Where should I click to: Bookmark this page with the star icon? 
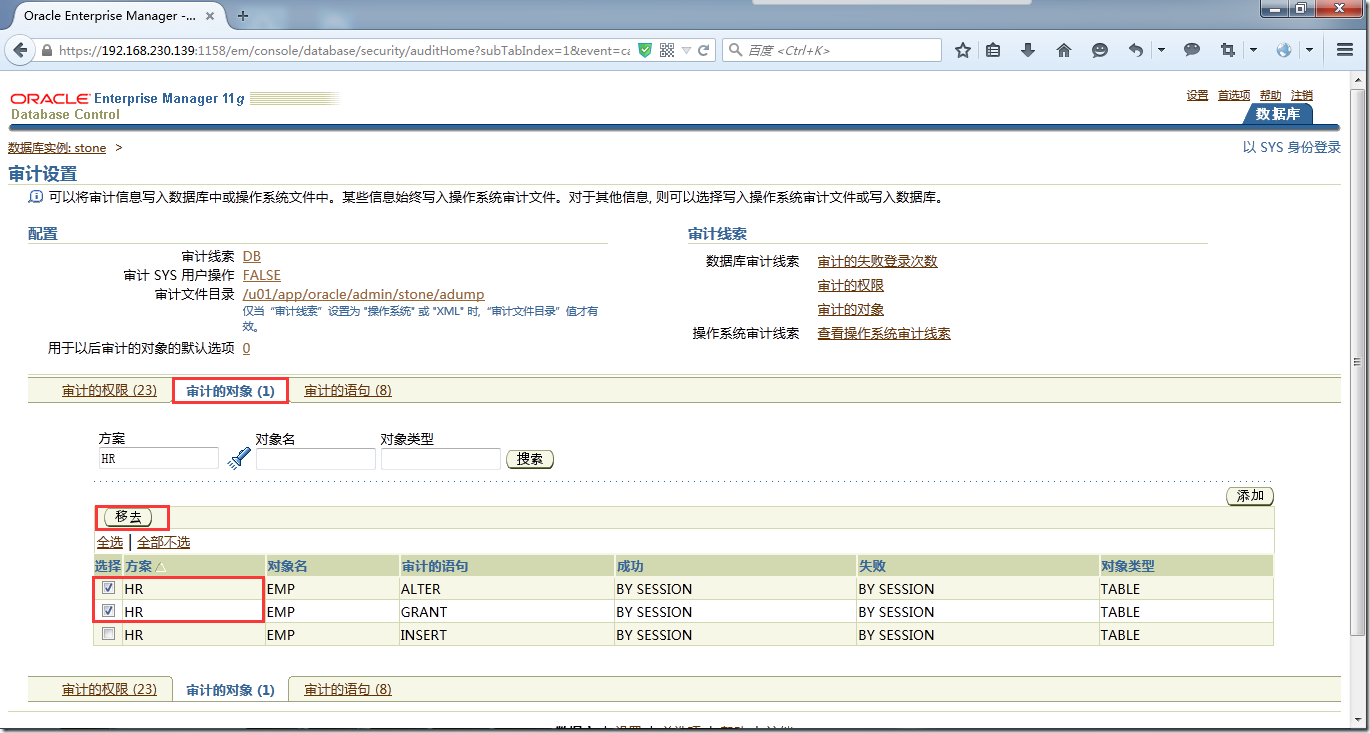pyautogui.click(x=963, y=50)
